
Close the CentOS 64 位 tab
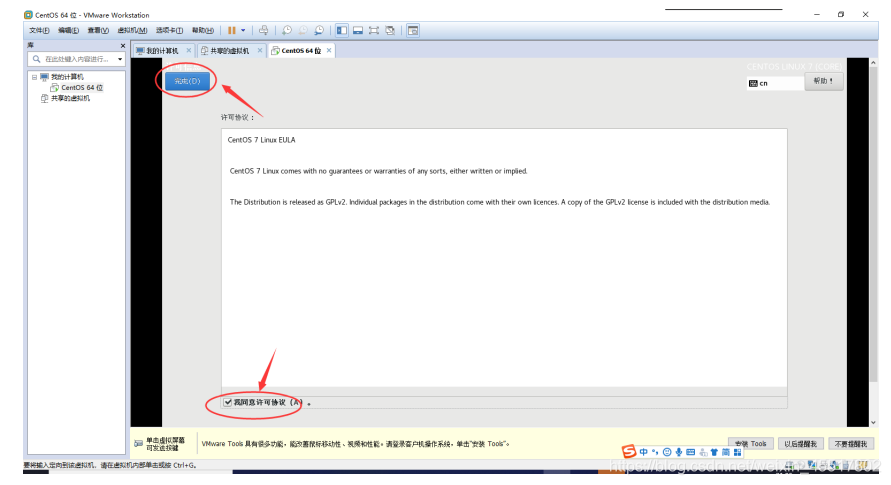328,51
